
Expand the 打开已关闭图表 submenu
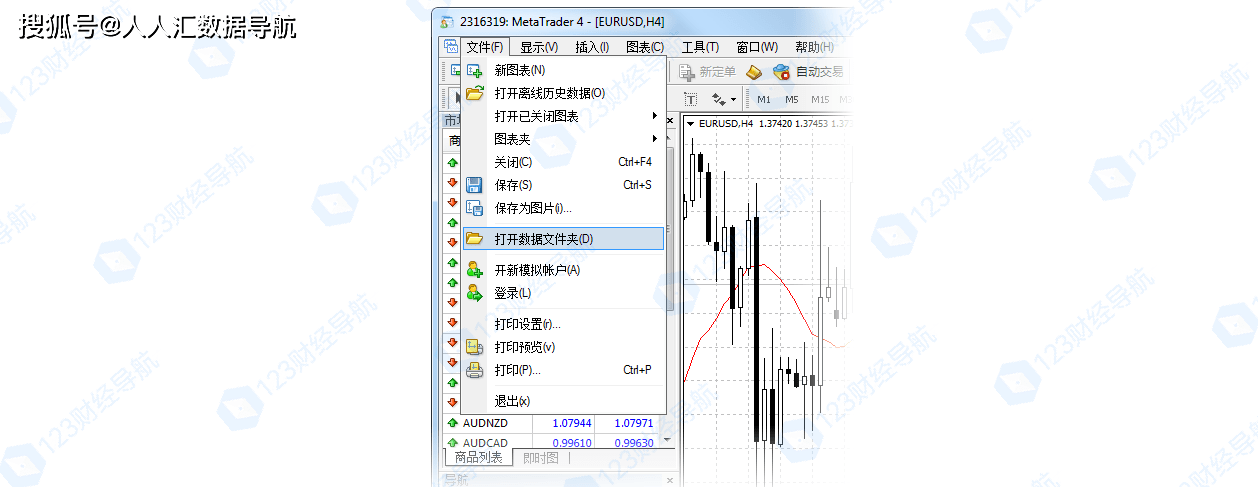[563, 116]
